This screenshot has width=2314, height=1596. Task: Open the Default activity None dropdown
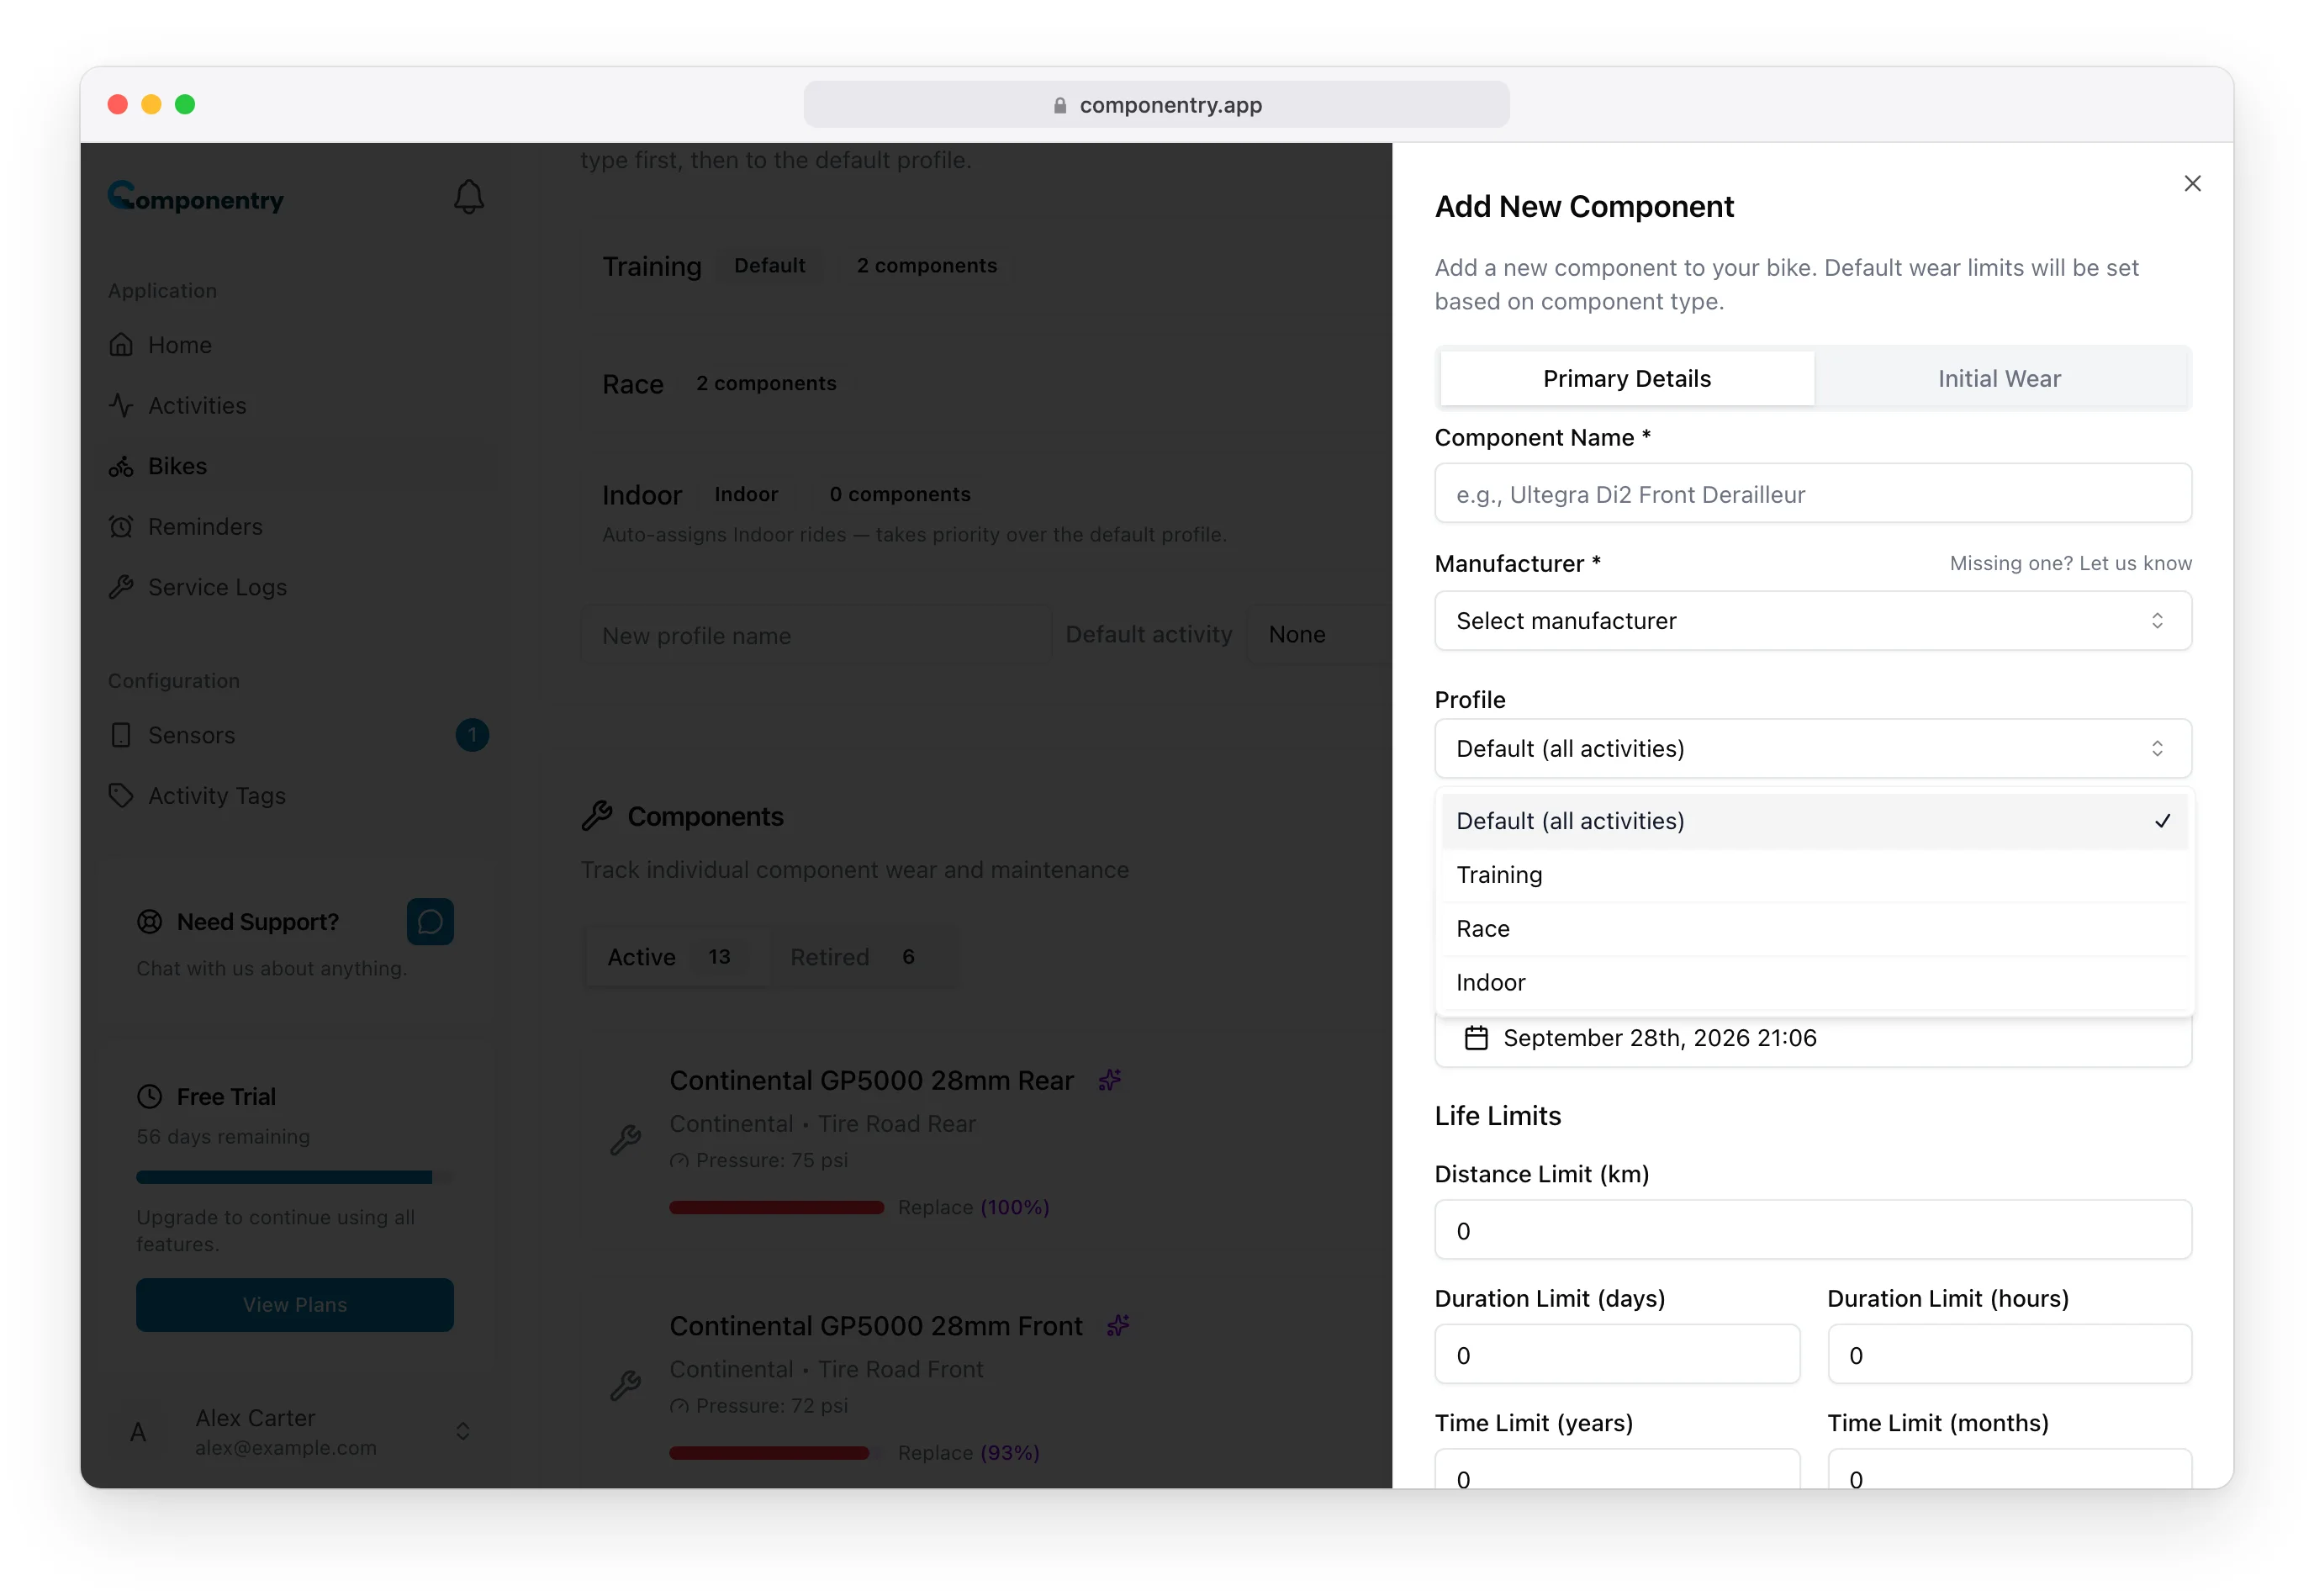[1319, 634]
